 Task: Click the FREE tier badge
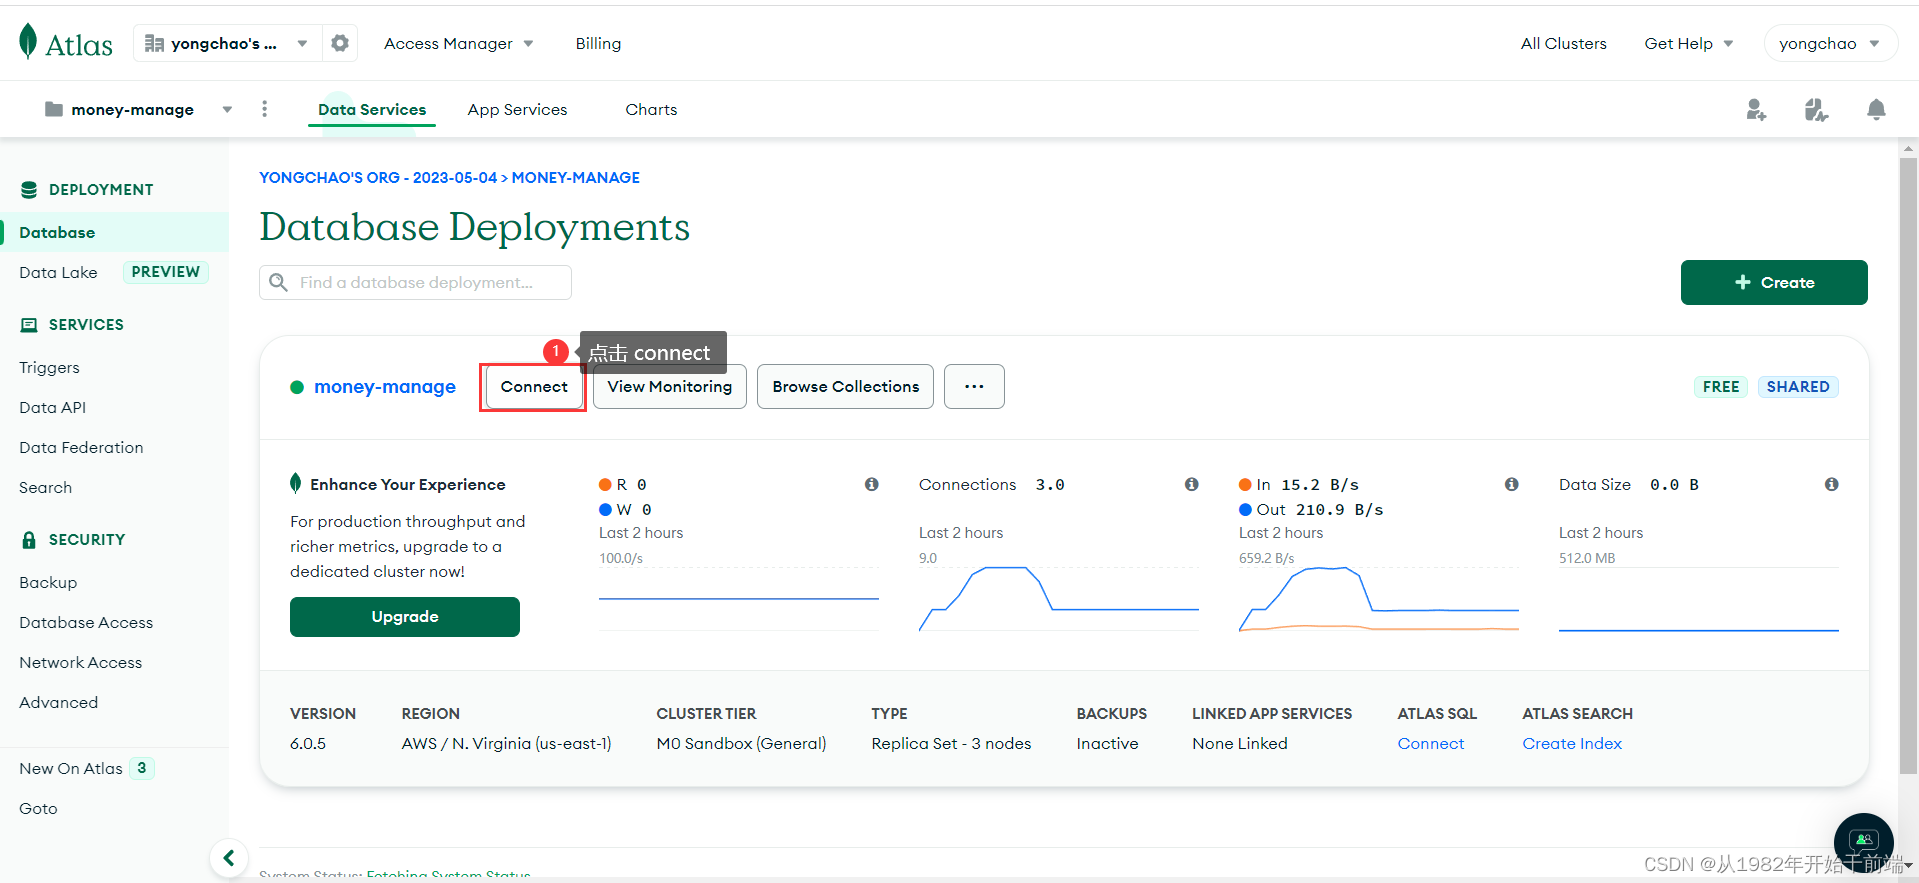point(1721,386)
